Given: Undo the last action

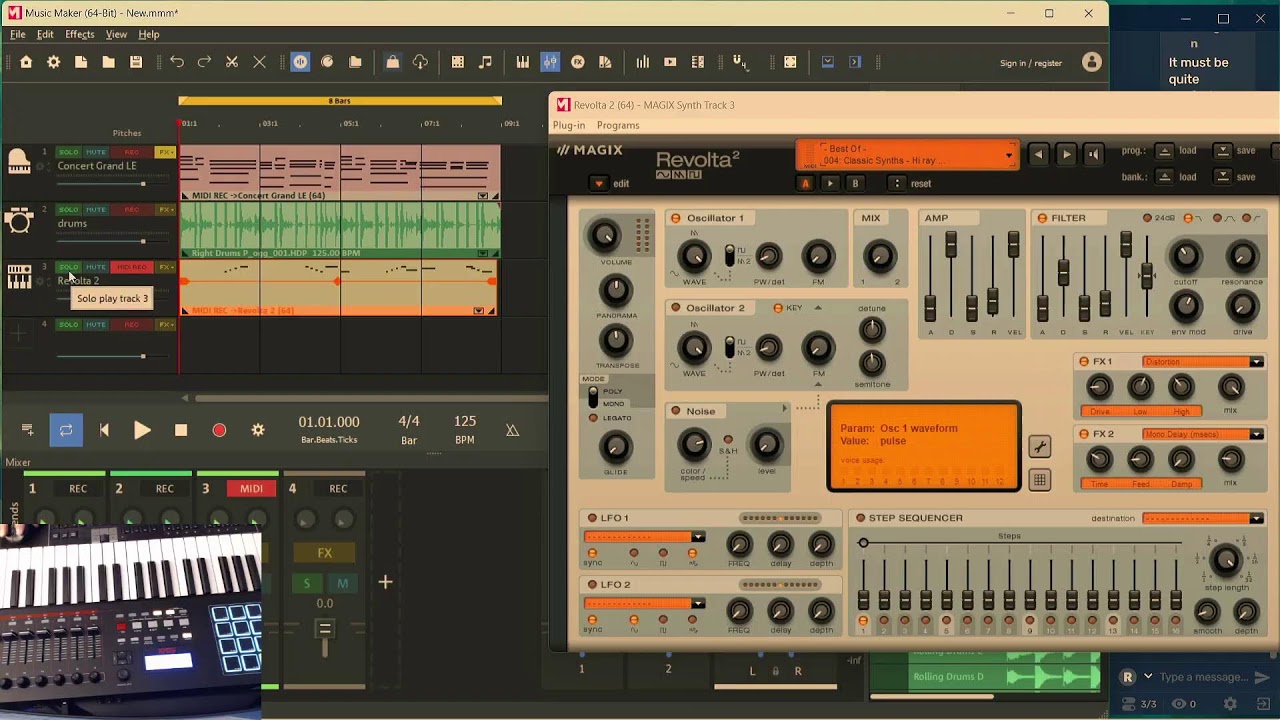Looking at the screenshot, I should 177,62.
